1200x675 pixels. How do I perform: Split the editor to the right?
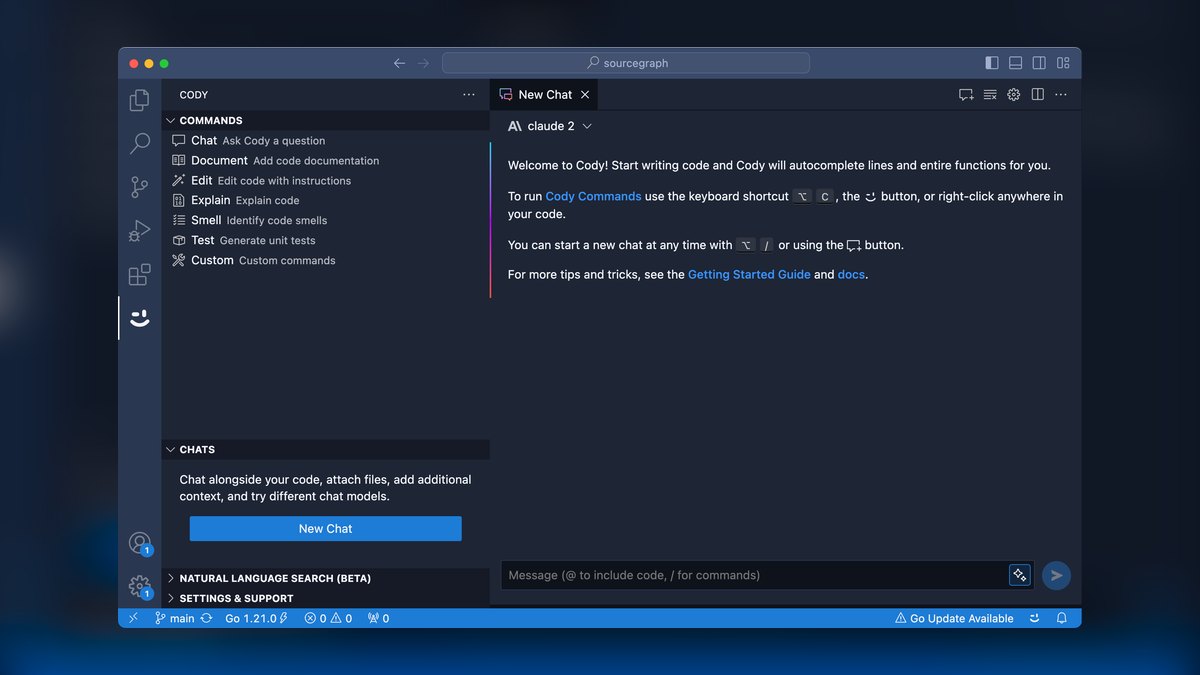click(x=1038, y=95)
